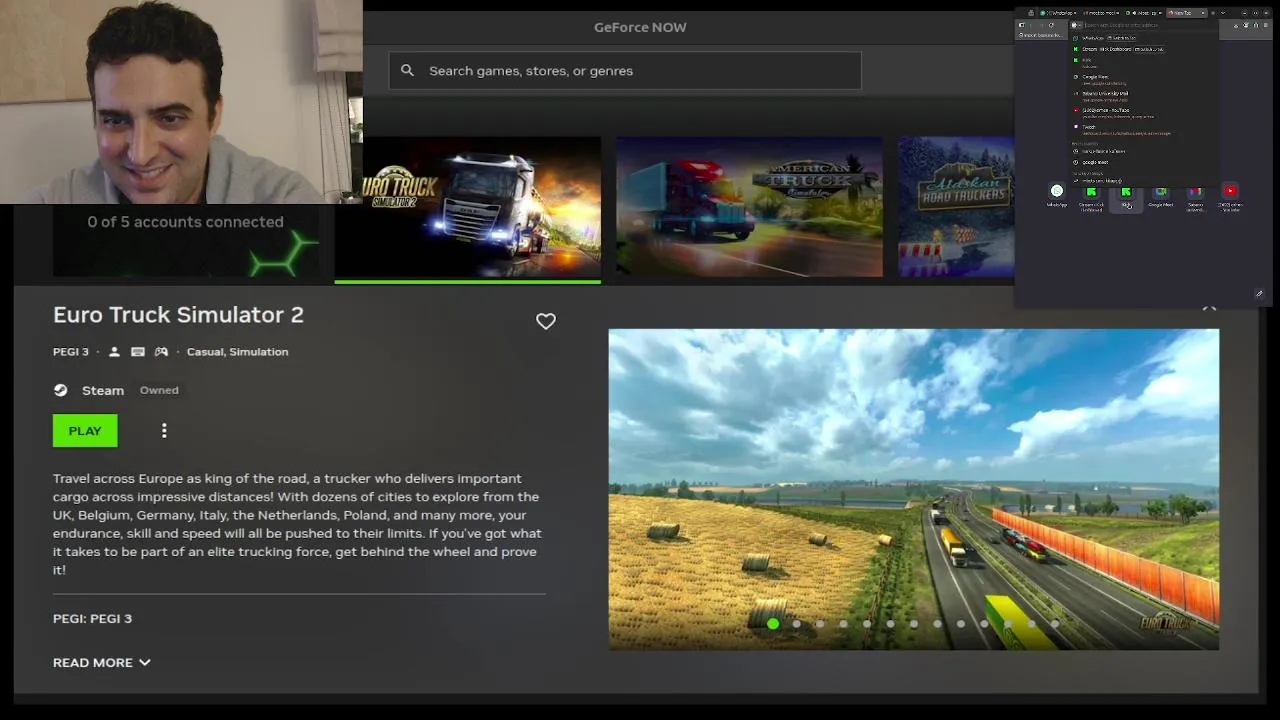Focus the Search games, stores, or genres field
Screen dimensions: 1280x720
click(625, 70)
